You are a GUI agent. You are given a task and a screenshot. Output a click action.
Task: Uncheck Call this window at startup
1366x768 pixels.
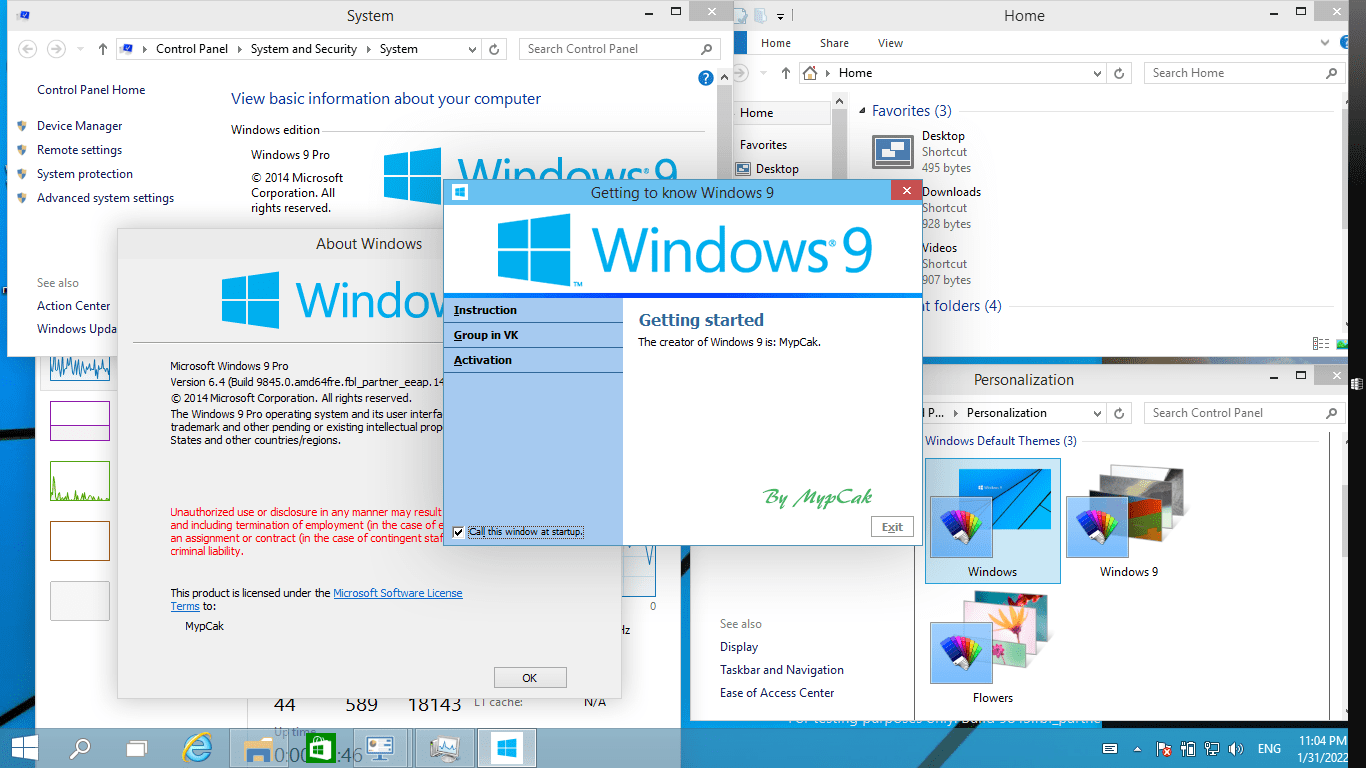click(458, 532)
